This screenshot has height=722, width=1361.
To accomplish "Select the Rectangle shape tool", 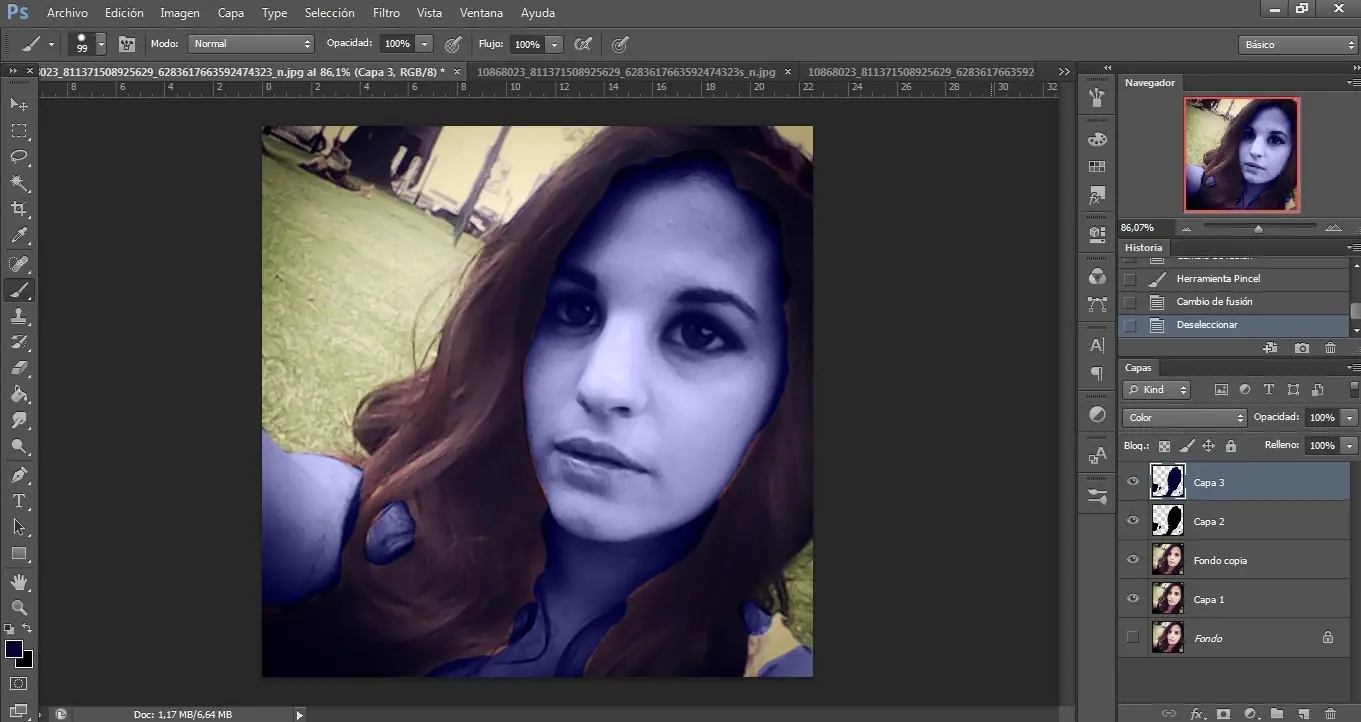I will click(x=19, y=553).
